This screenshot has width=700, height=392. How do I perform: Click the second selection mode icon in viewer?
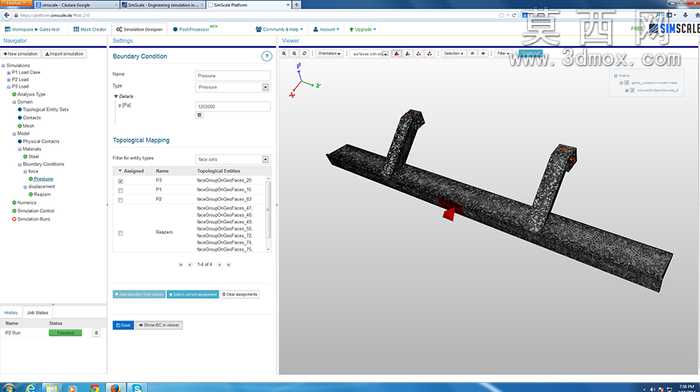click(x=408, y=54)
